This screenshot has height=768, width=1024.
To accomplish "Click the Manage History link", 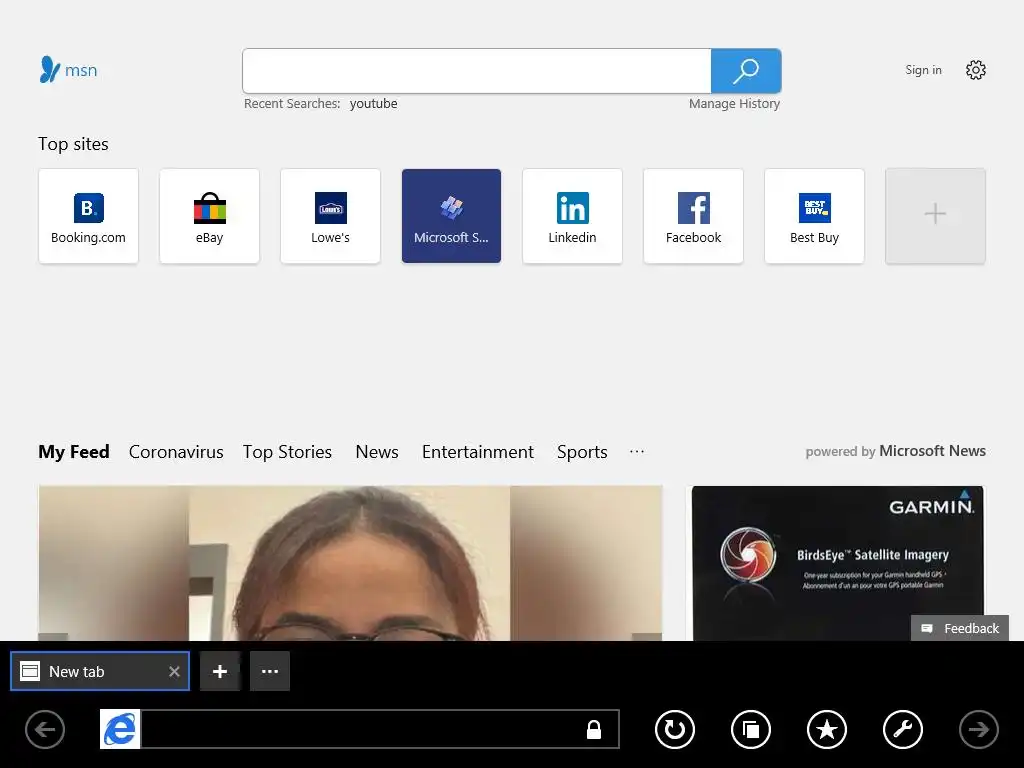I will point(735,103).
